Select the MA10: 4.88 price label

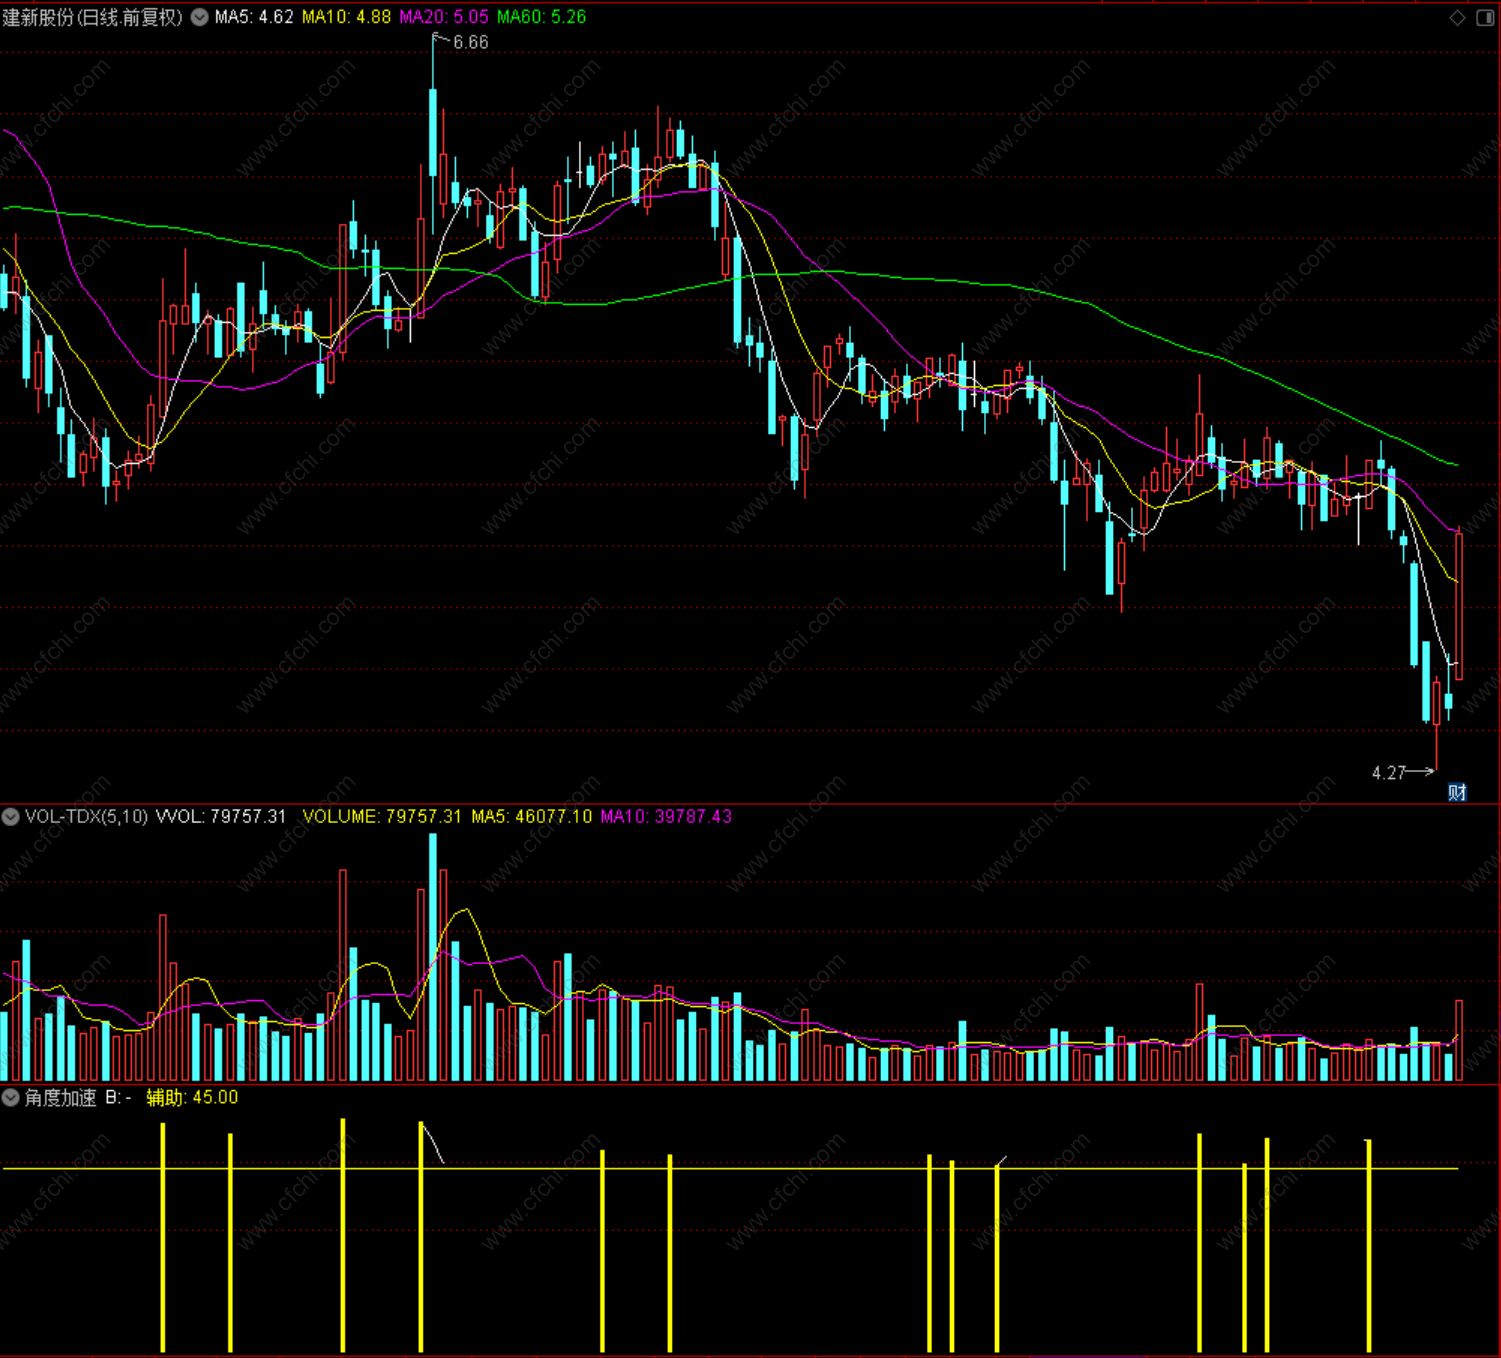[x=346, y=17]
